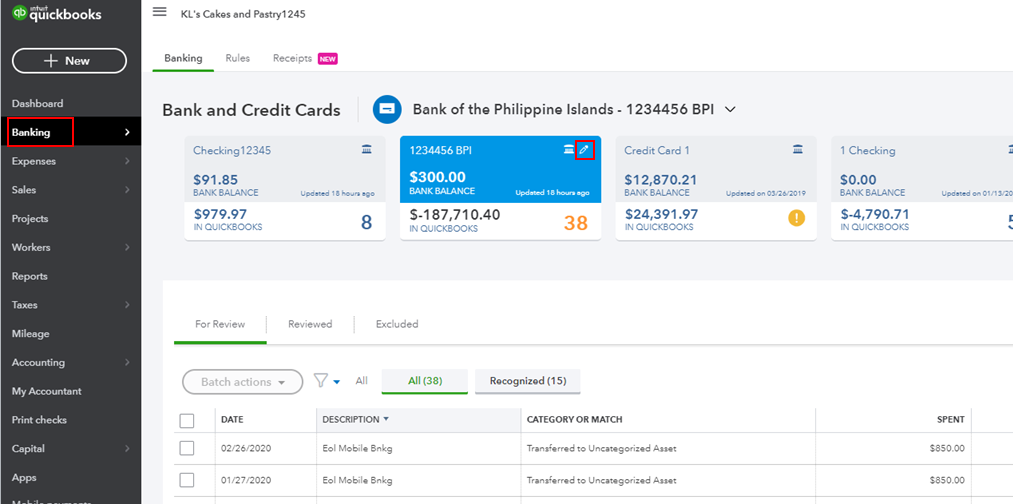The image size is (1013, 504).
Task: Click company name KL's Cakes and Pastry1245
Action: (x=243, y=14)
